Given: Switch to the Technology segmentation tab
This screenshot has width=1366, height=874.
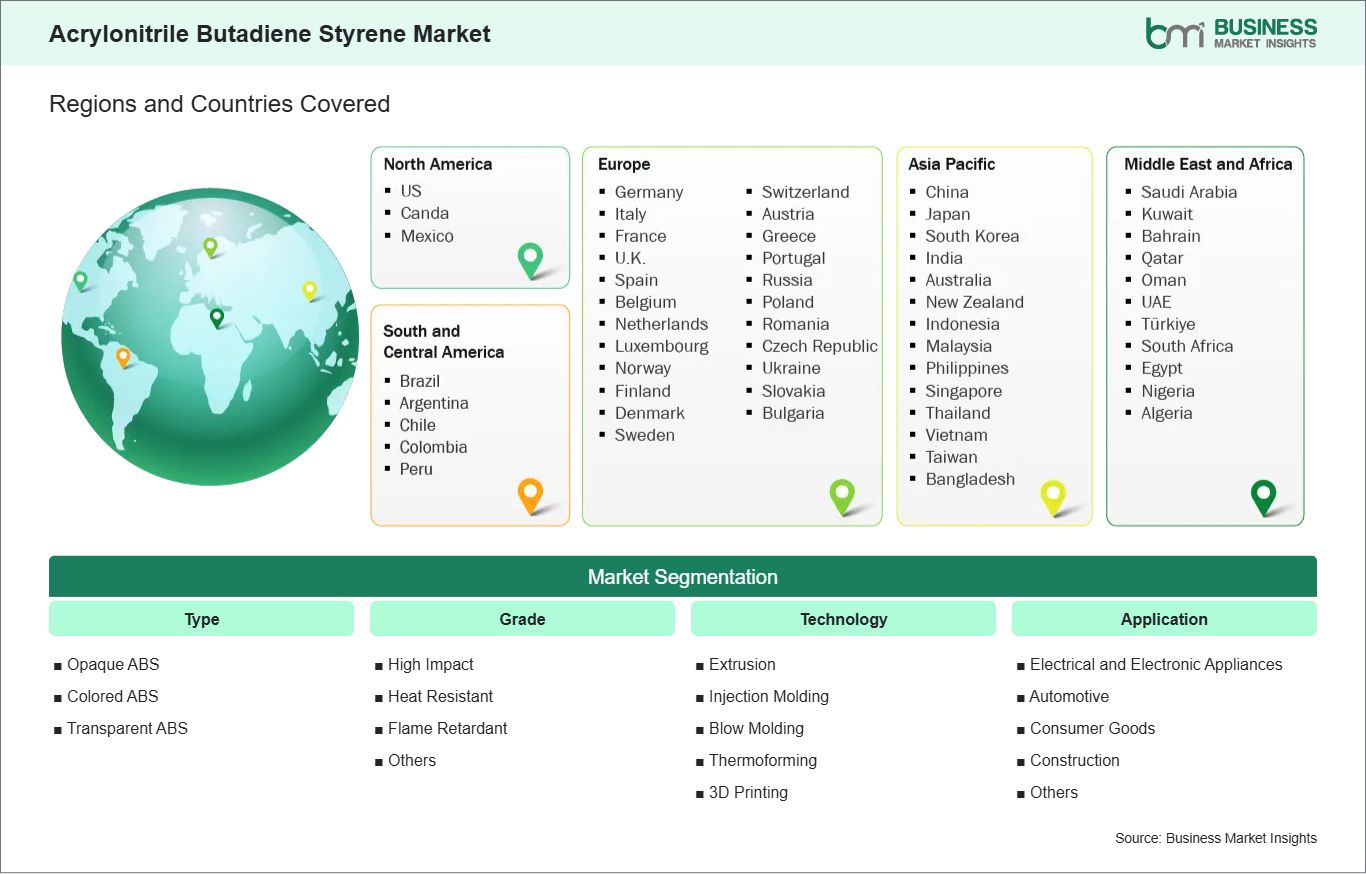Looking at the screenshot, I should (x=843, y=618).
